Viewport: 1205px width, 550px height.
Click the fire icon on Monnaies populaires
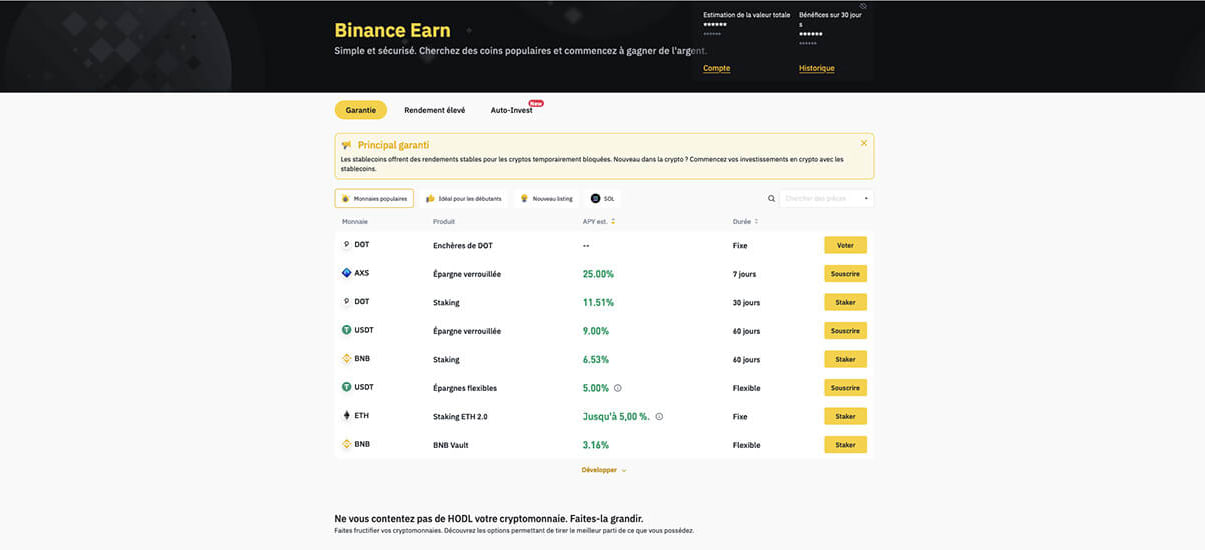pos(345,199)
